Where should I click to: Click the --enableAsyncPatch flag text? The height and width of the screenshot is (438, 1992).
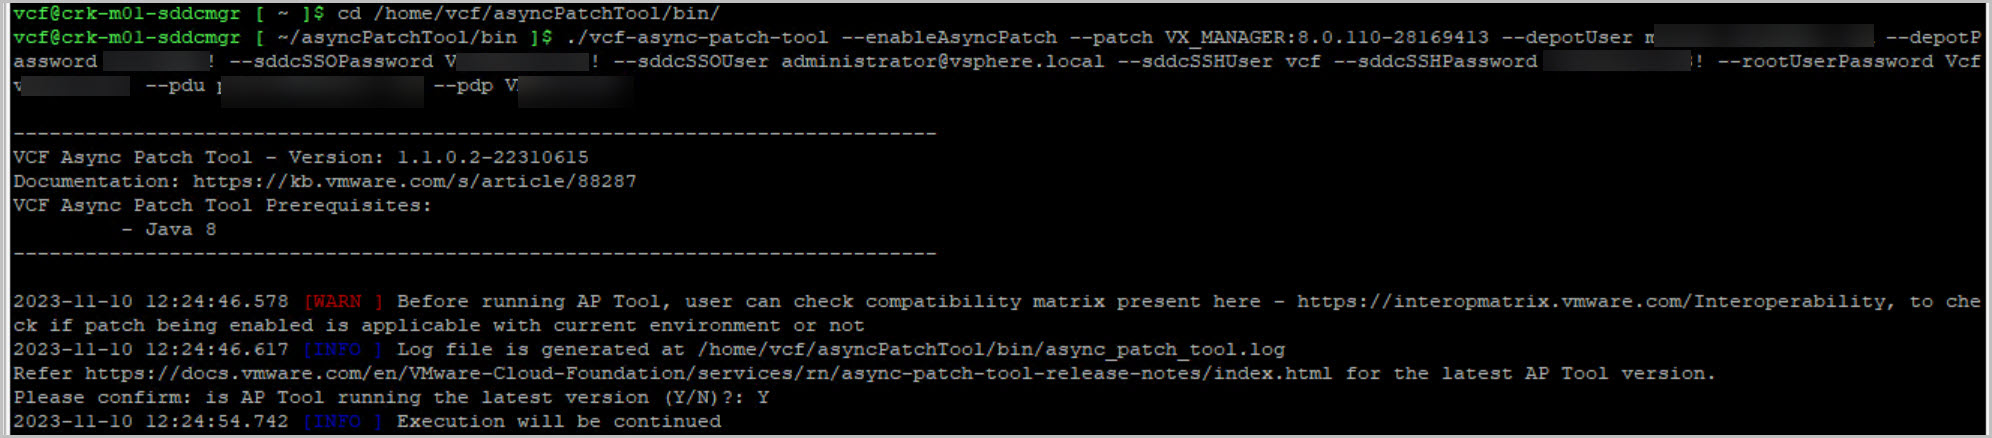coord(949,37)
